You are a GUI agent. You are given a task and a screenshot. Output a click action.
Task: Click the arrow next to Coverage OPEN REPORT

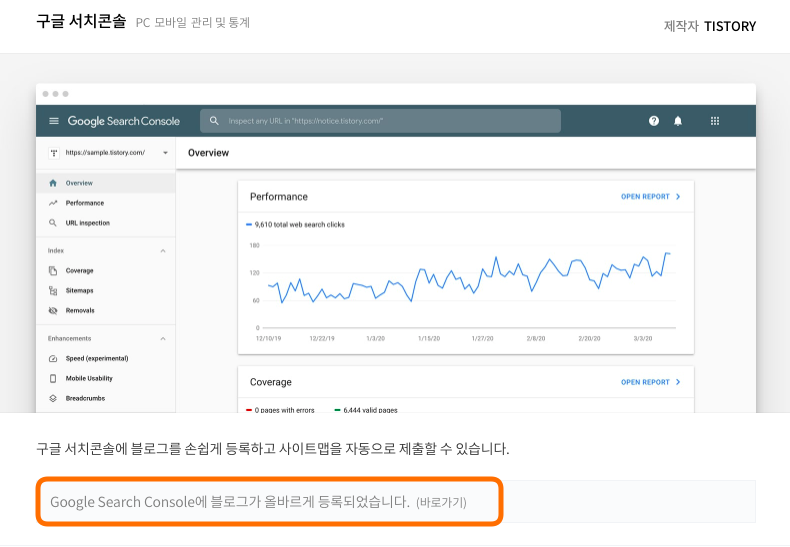tap(678, 382)
